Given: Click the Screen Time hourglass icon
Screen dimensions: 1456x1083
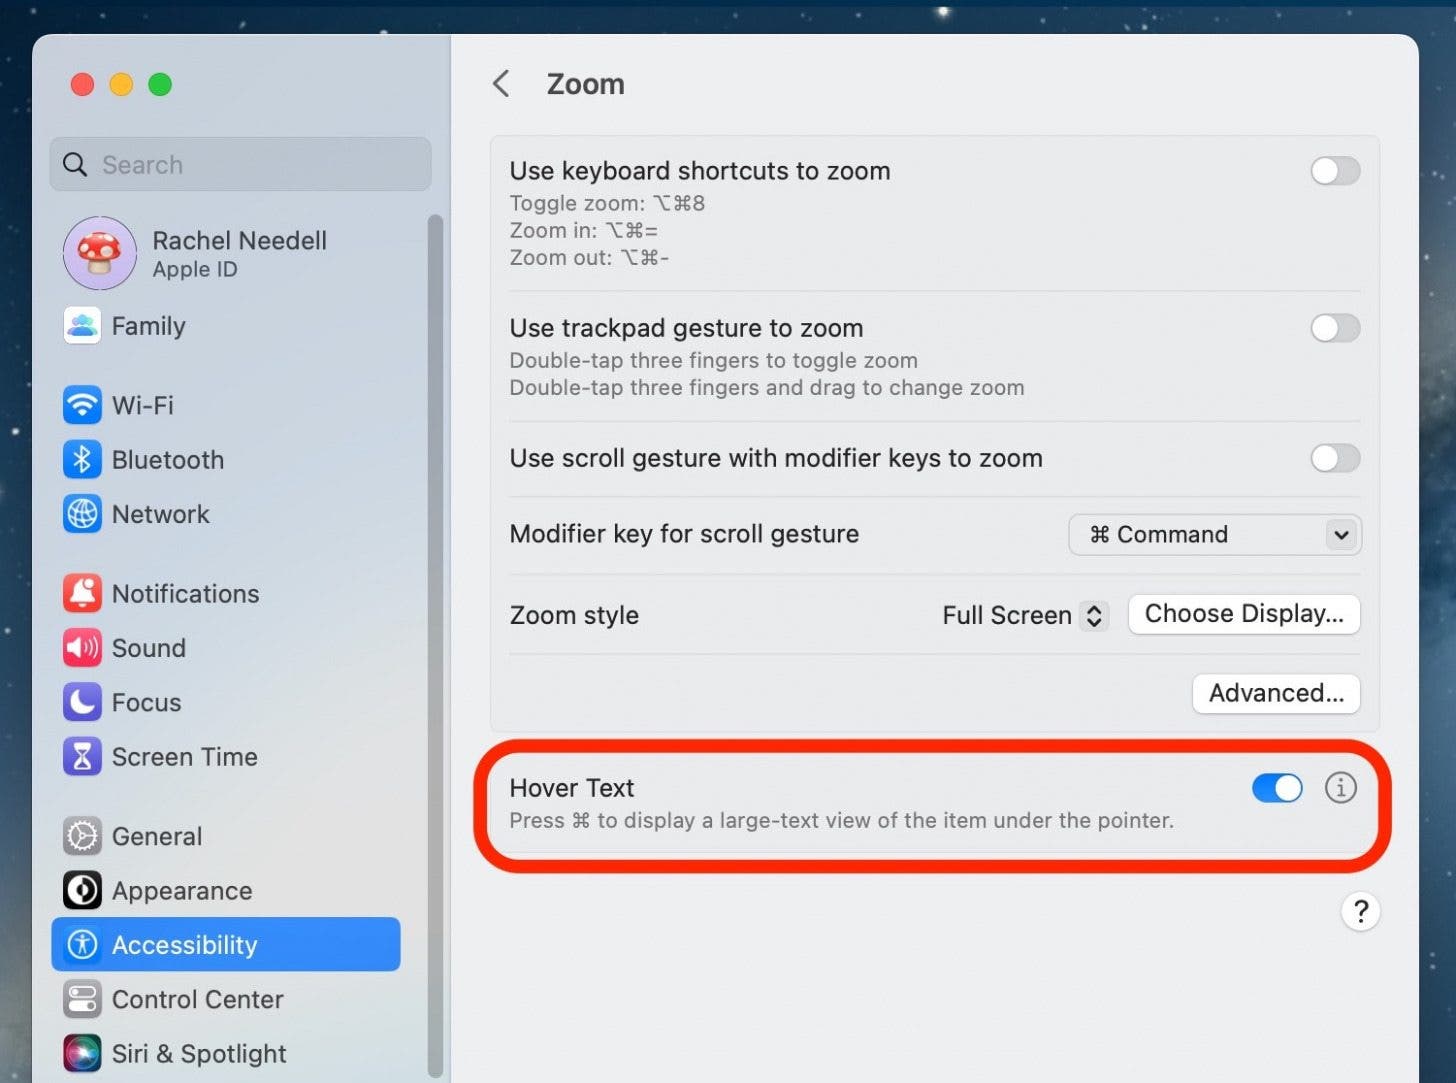Looking at the screenshot, I should [82, 757].
